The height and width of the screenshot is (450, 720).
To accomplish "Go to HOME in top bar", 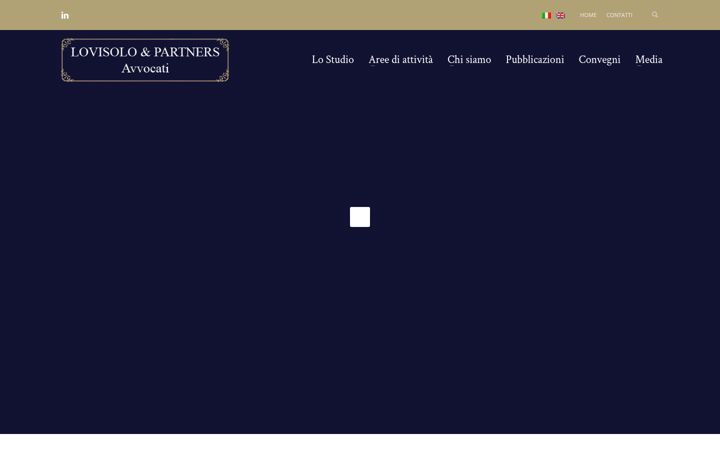I will (588, 15).
